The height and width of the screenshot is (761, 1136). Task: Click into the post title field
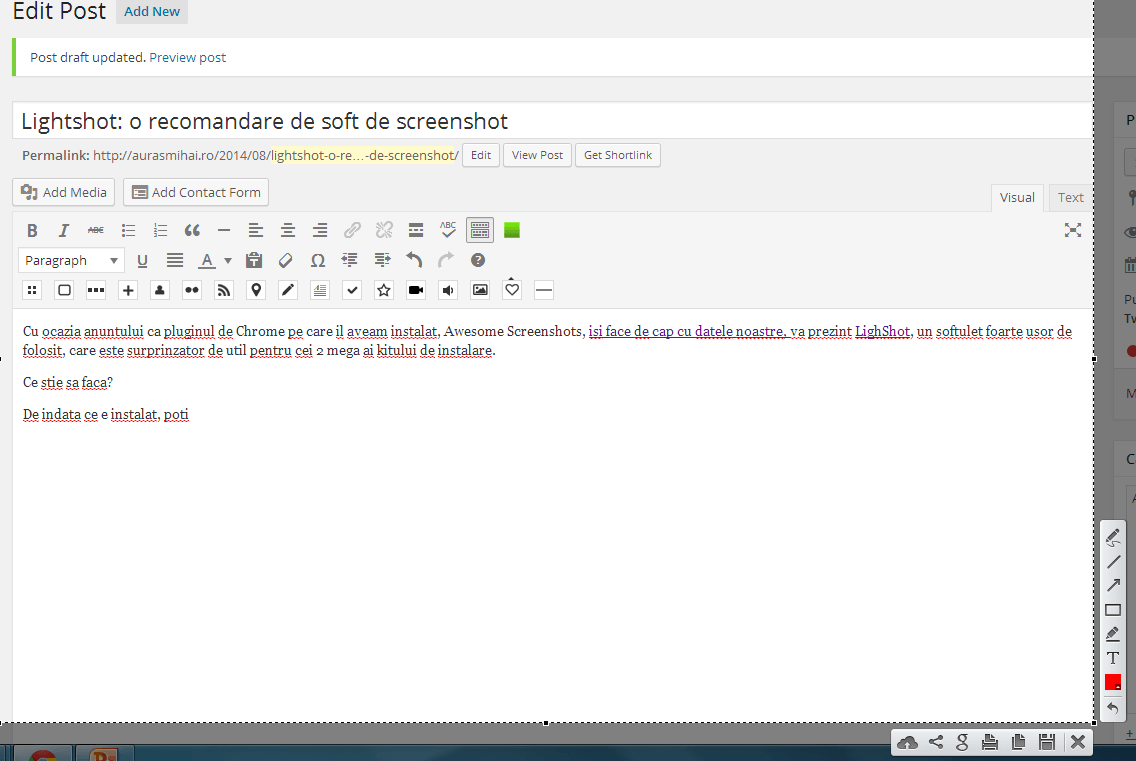(552, 120)
